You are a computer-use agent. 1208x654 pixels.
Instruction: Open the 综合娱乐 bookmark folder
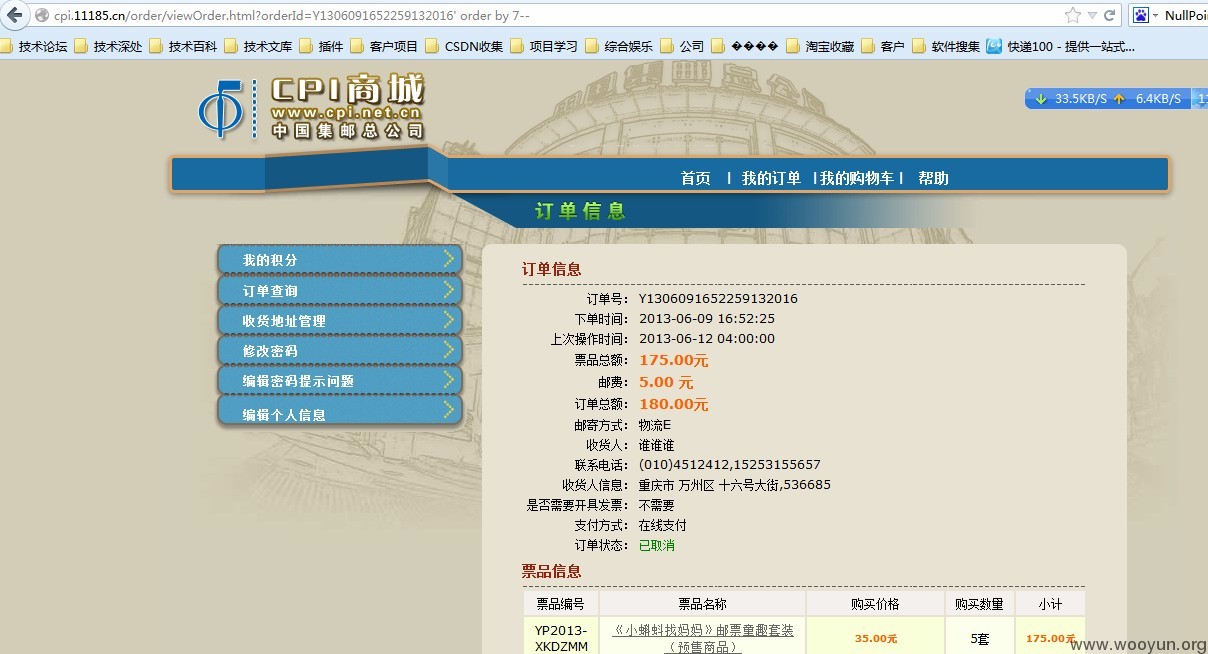619,46
